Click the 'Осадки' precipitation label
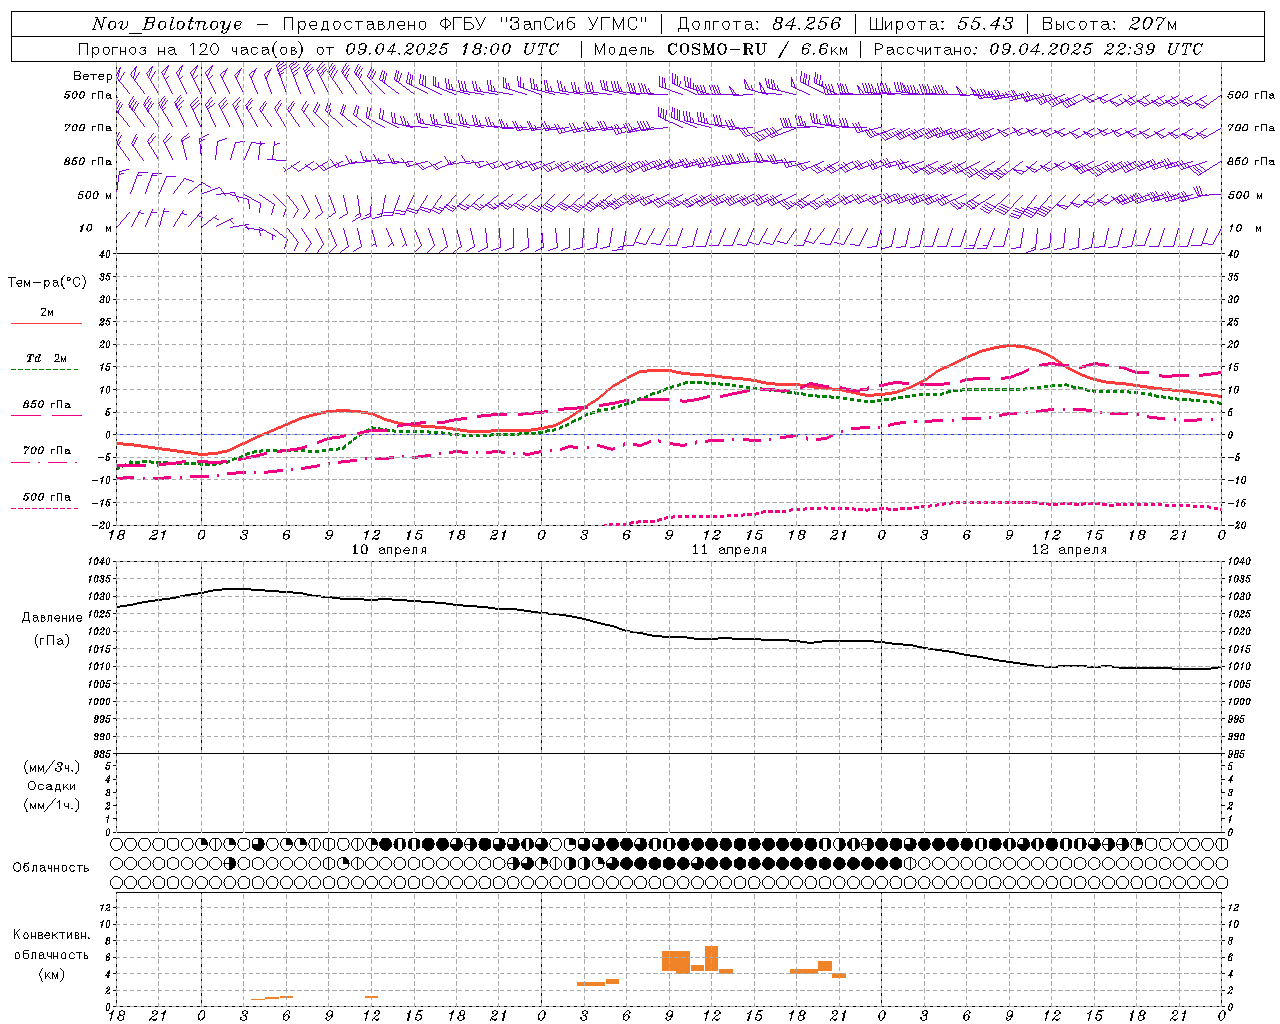Viewport: 1280px width, 1024px height. 52,786
